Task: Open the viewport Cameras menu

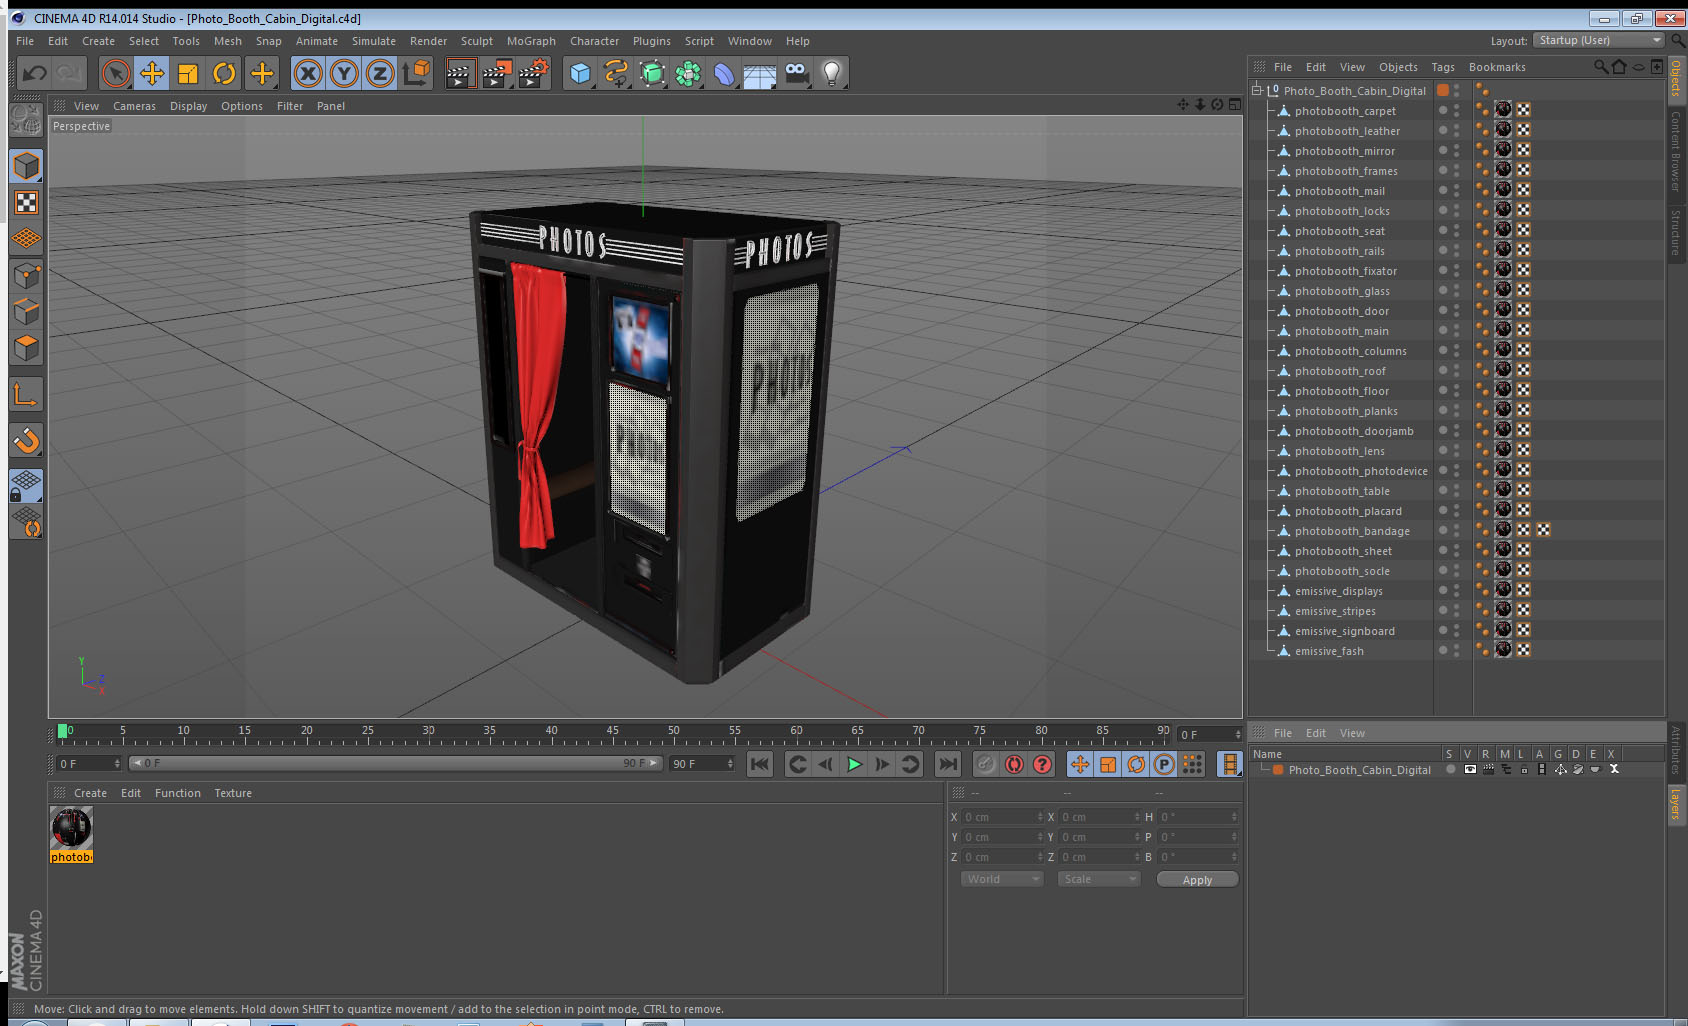Action: tap(134, 106)
